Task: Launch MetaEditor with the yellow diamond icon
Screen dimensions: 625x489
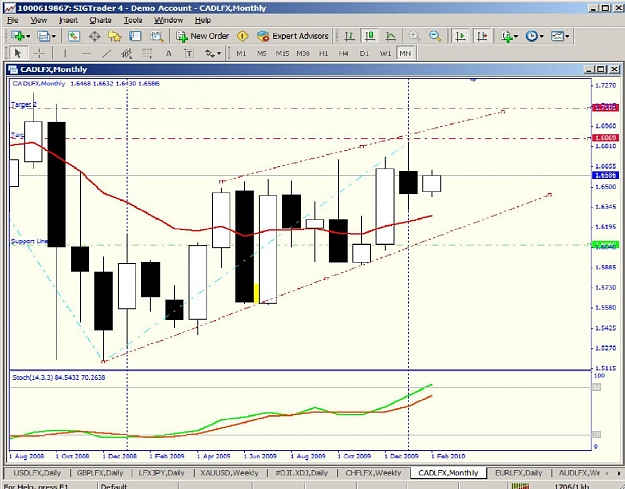Action: tap(242, 36)
